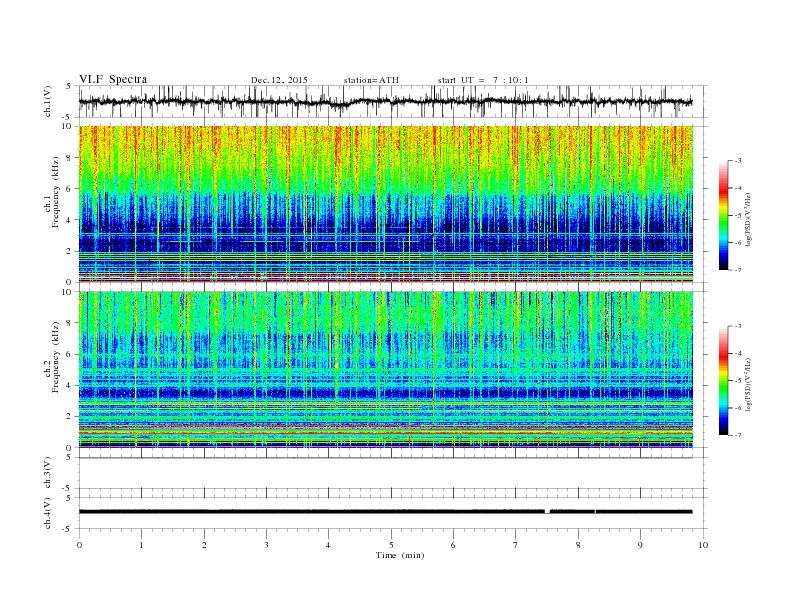The width and height of the screenshot is (792, 612).
Task: Click the ch.2 "Frequency (kHz)" axis label
Action: point(56,358)
